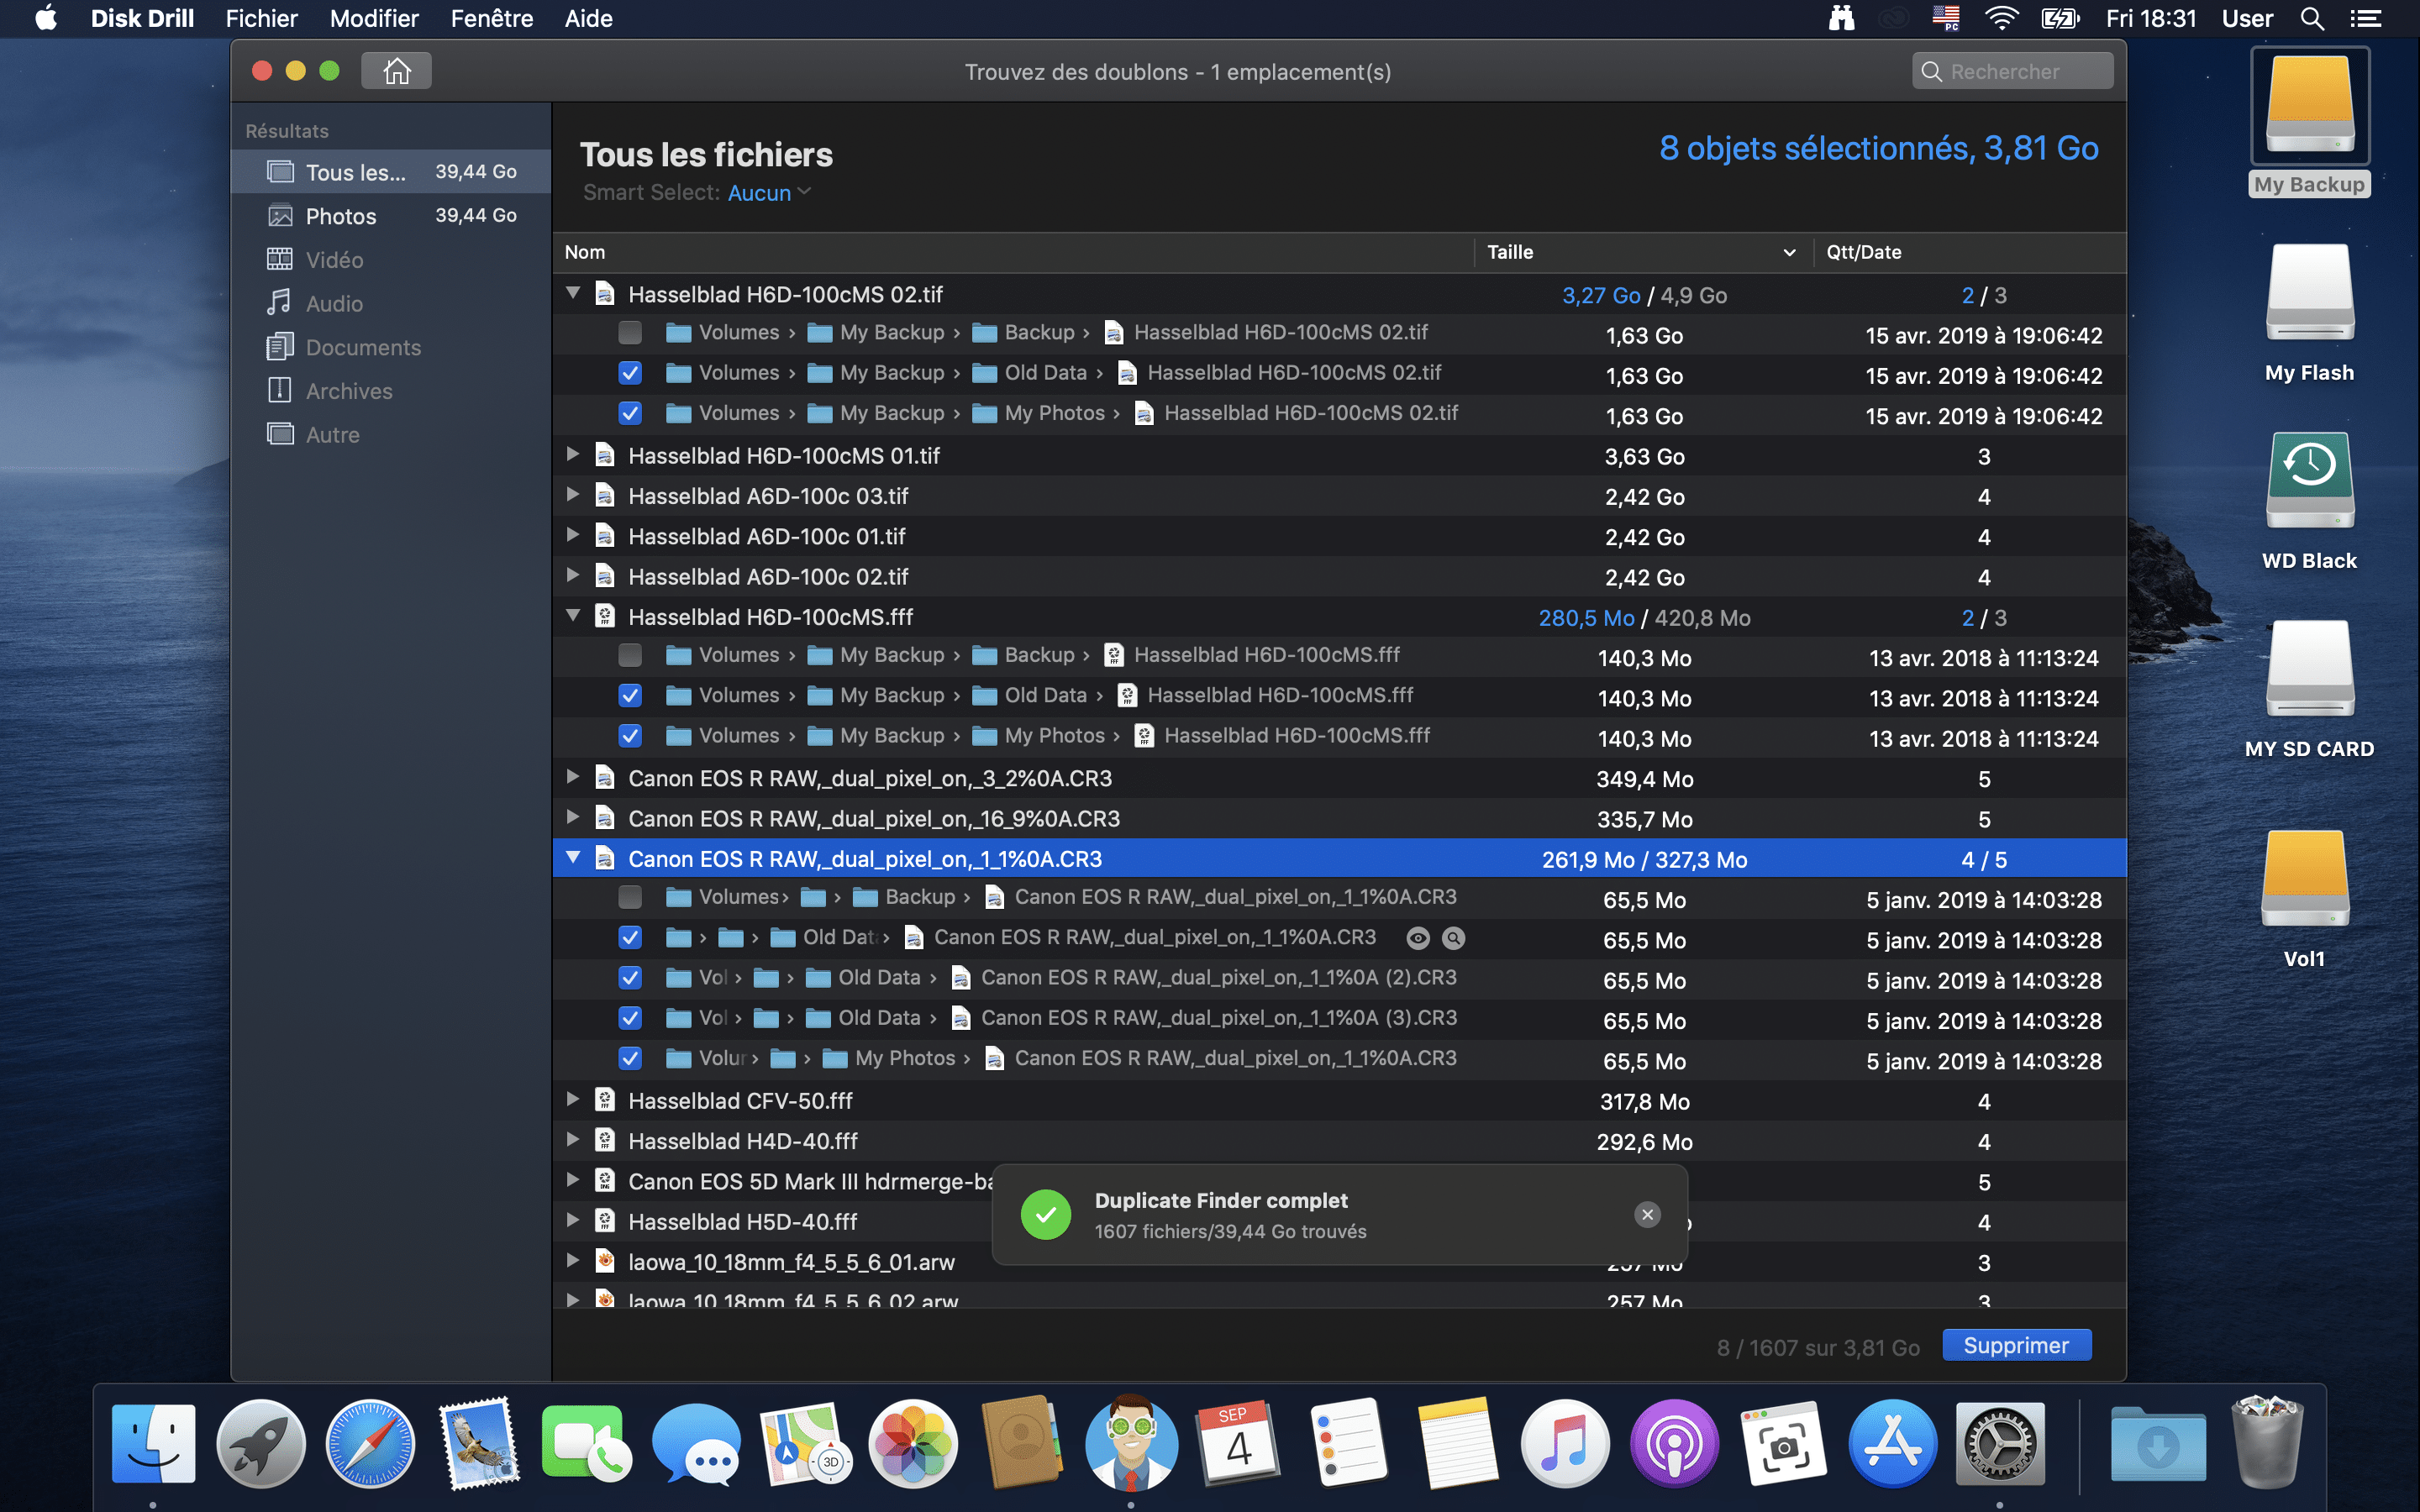Image resolution: width=2420 pixels, height=1512 pixels.
Task: Click the Supprimer button
Action: point(2015,1346)
